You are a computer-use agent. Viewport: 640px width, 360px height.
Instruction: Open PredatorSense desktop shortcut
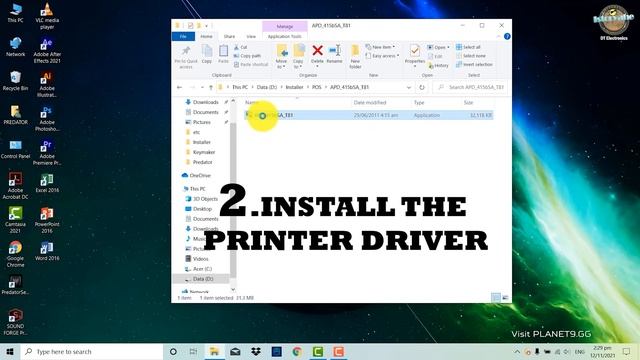pos(16,285)
